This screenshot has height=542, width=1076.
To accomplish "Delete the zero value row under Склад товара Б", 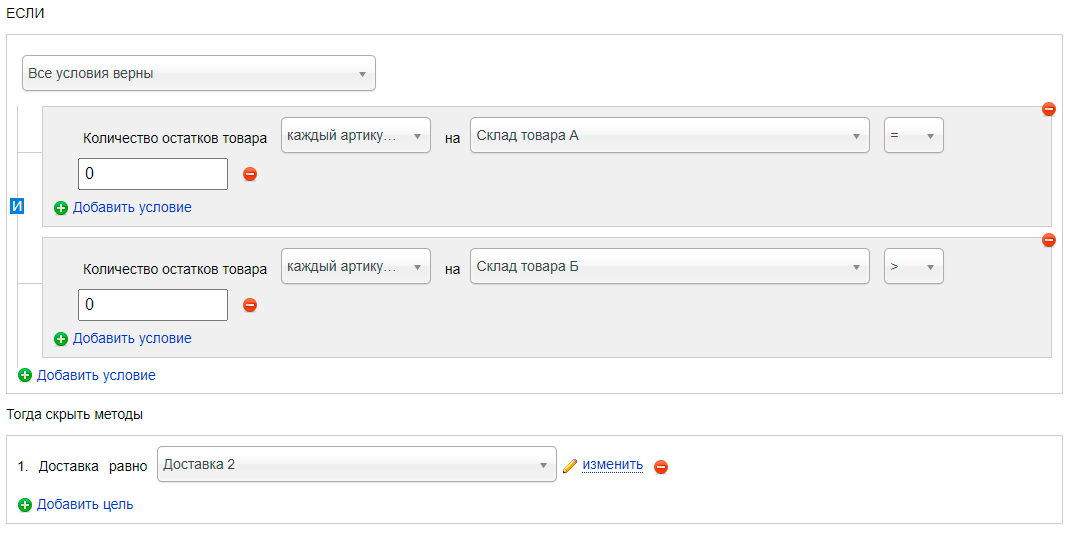I will (250, 305).
